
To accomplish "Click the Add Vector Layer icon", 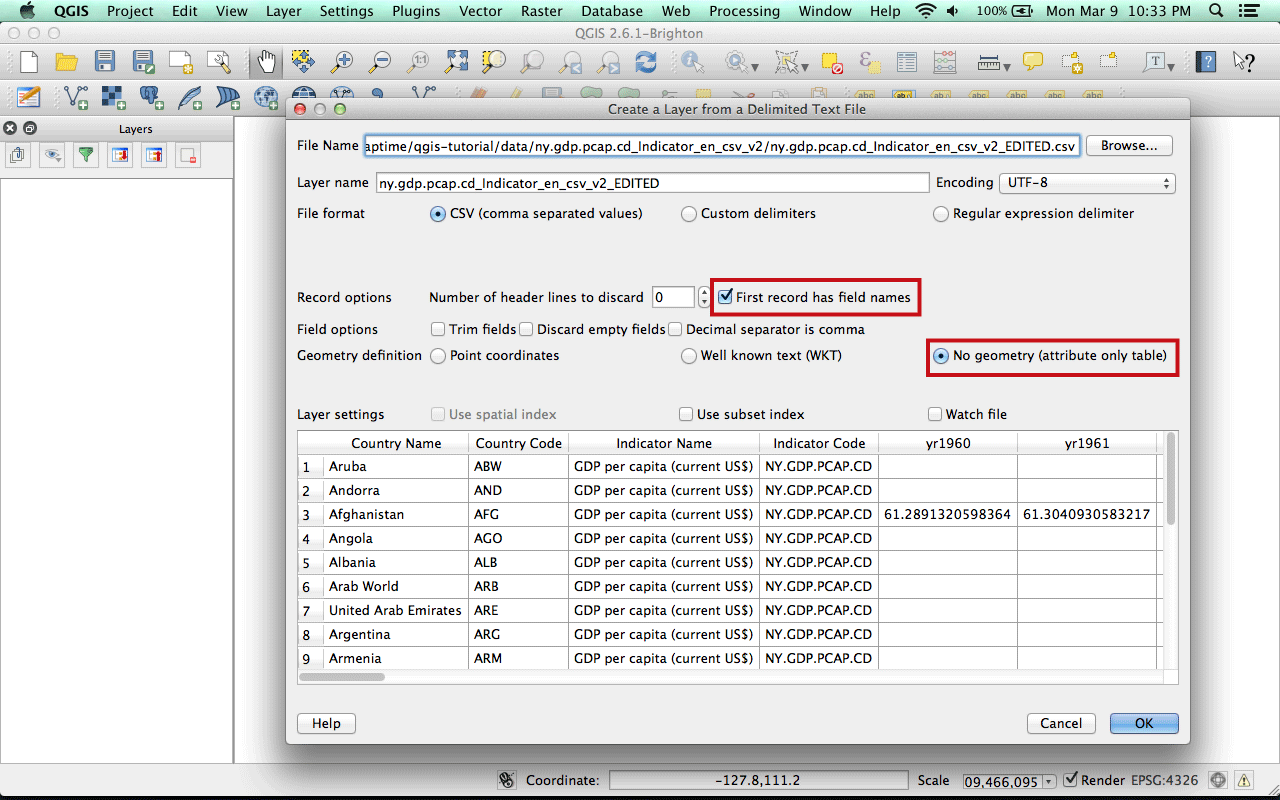I will pos(76,97).
